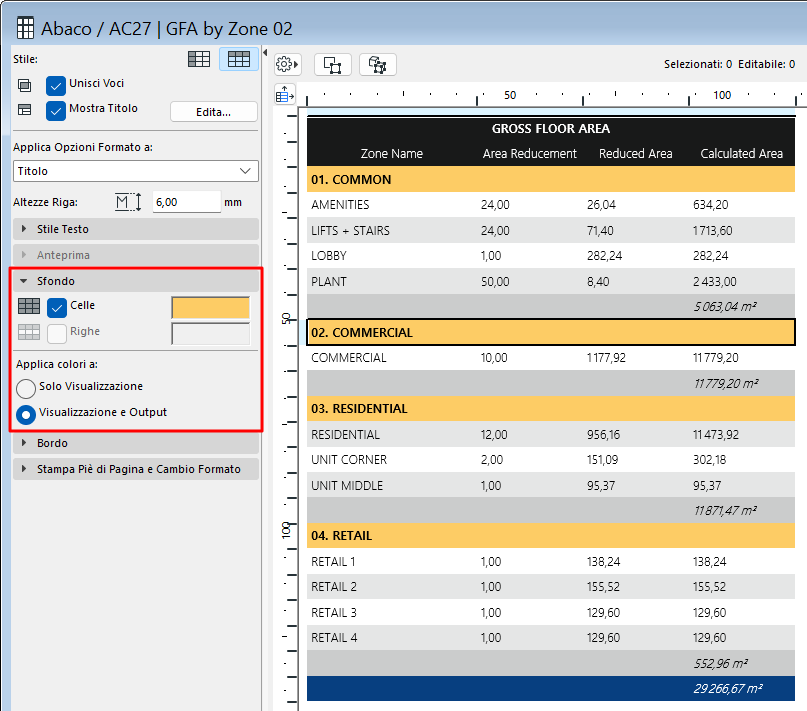Toggle the Mostra Titolo checkbox

tap(56, 109)
